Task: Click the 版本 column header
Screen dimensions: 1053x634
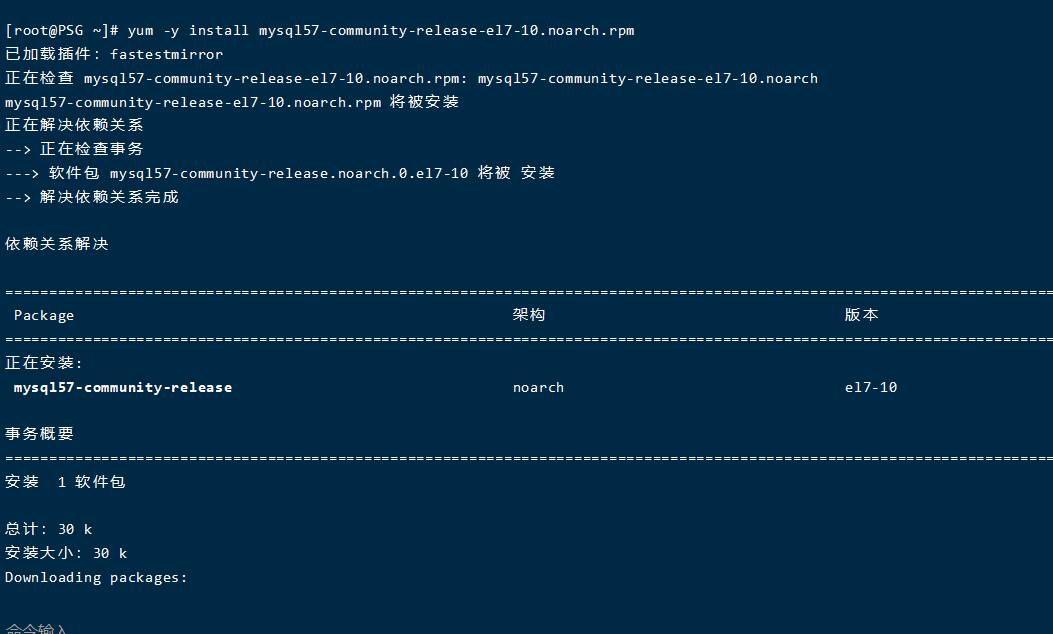Action: [x=861, y=315]
